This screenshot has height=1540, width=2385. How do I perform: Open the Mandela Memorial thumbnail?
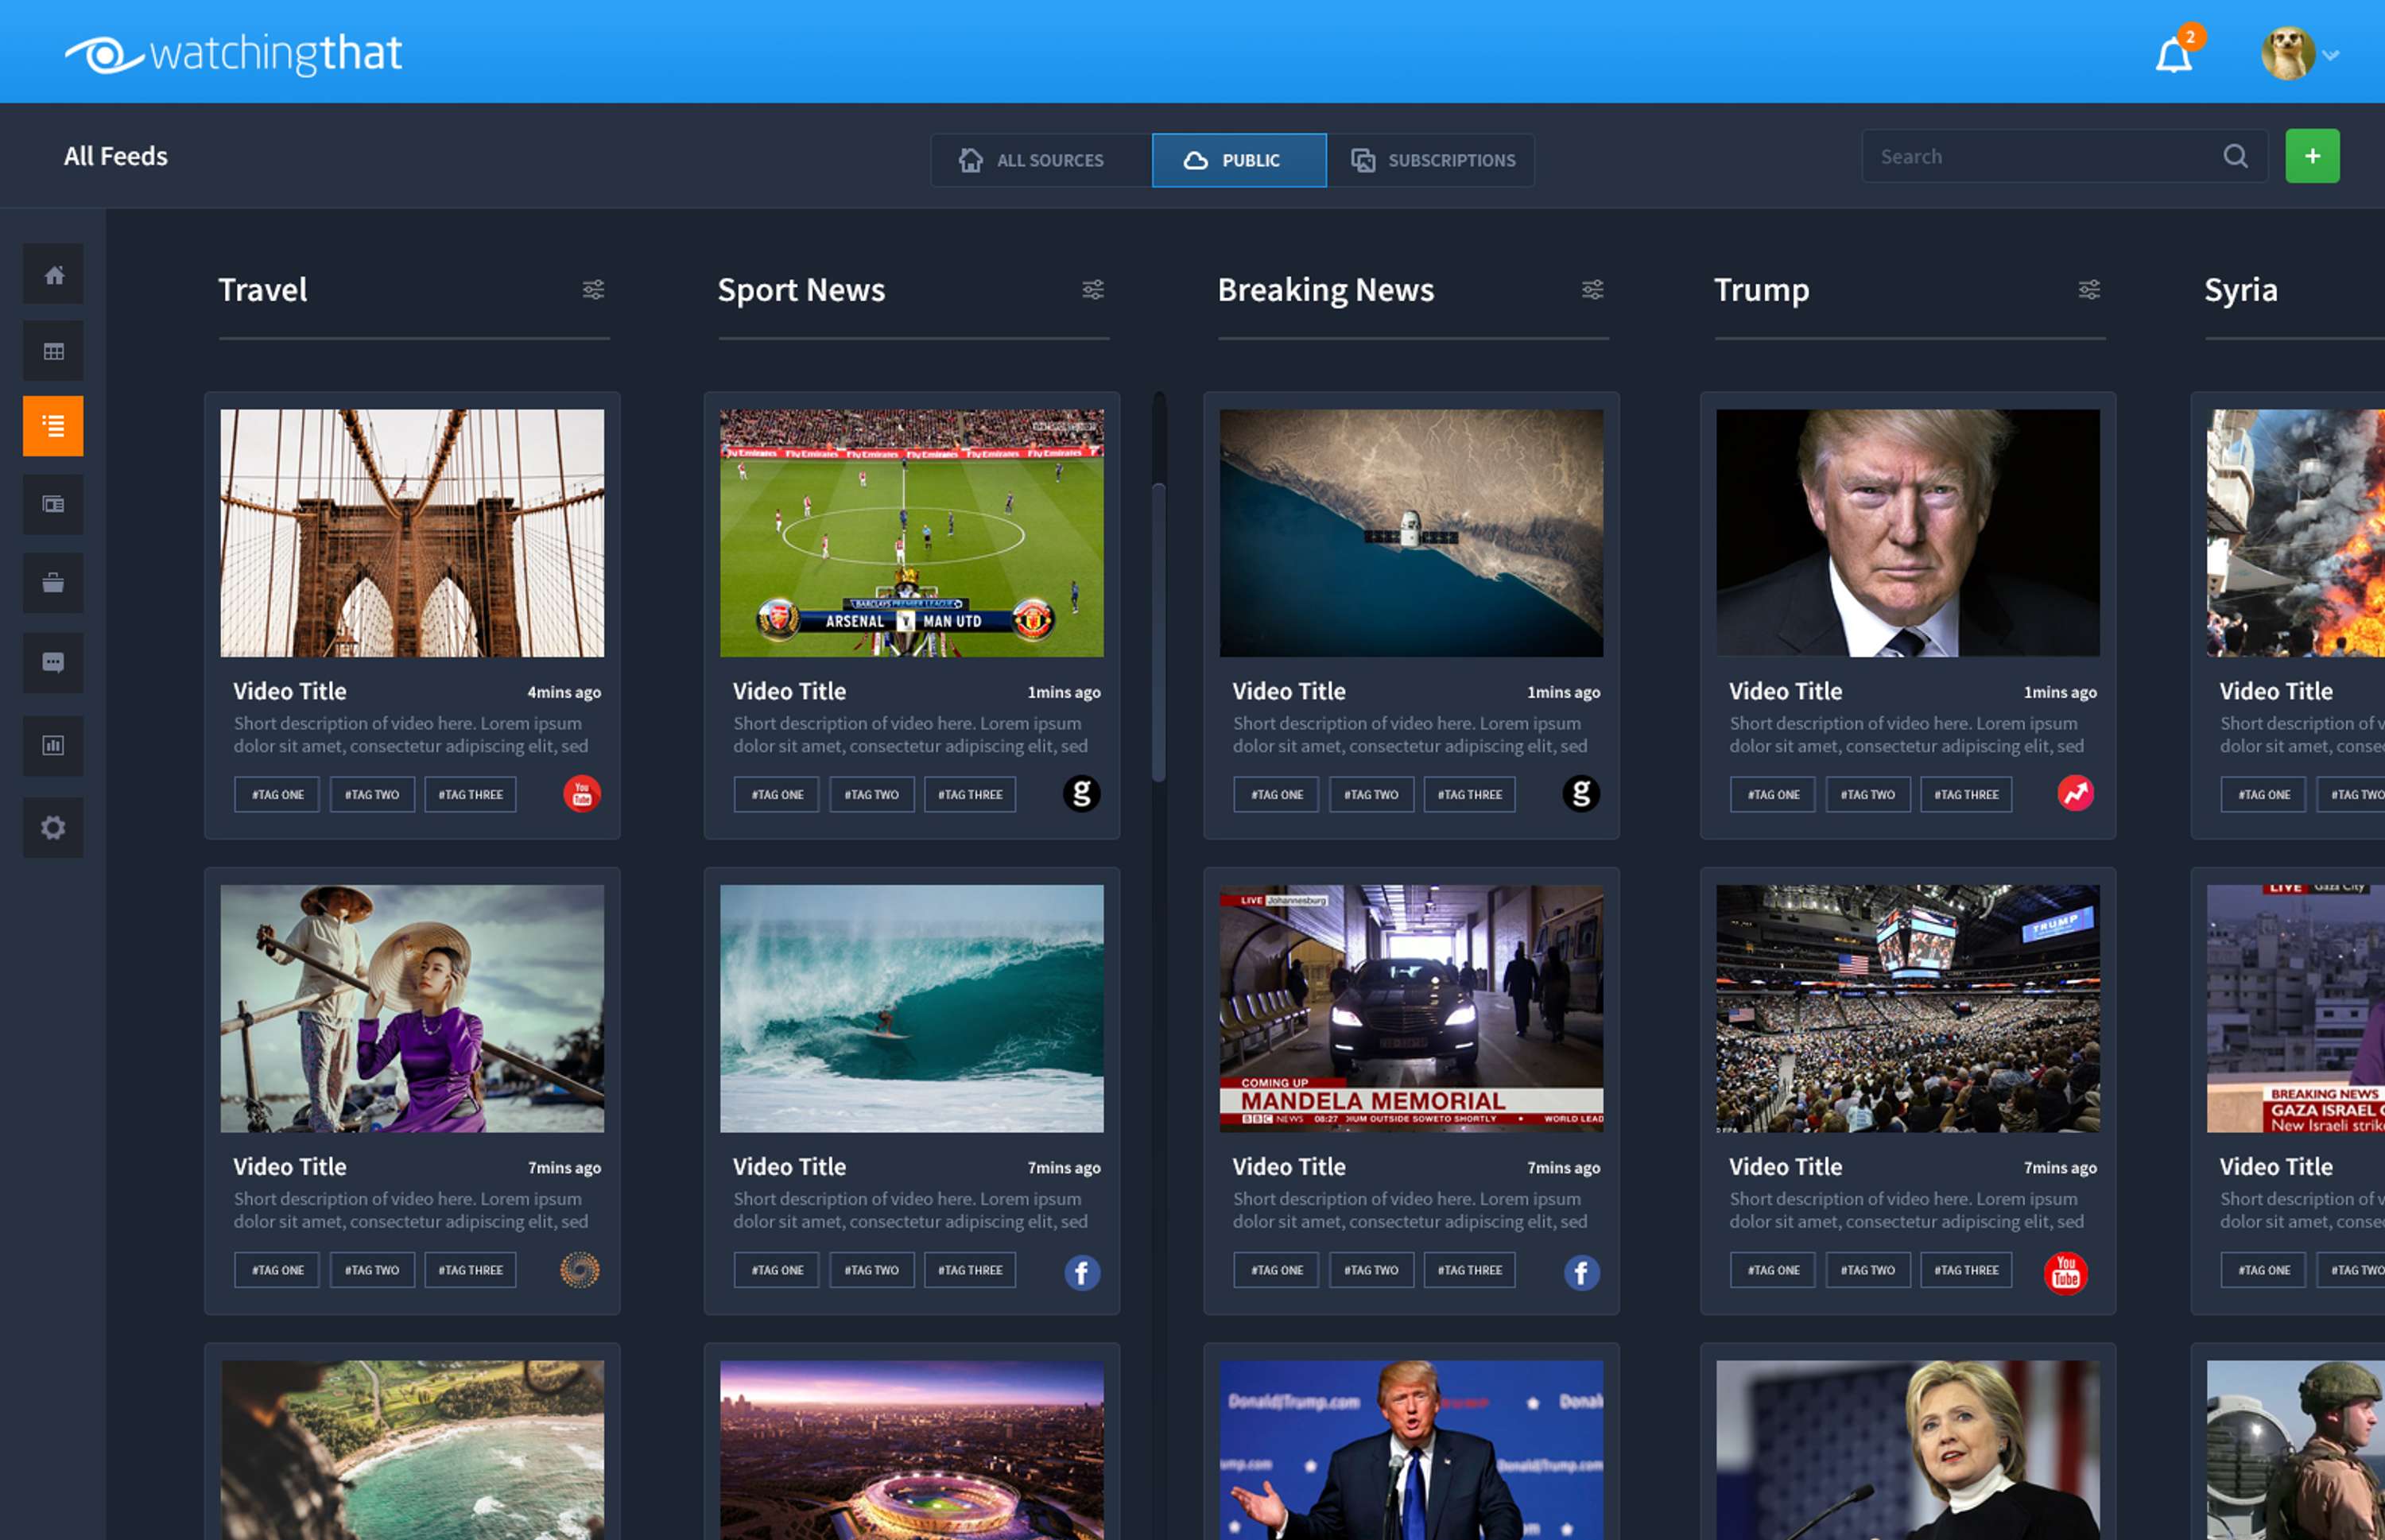click(1411, 1008)
